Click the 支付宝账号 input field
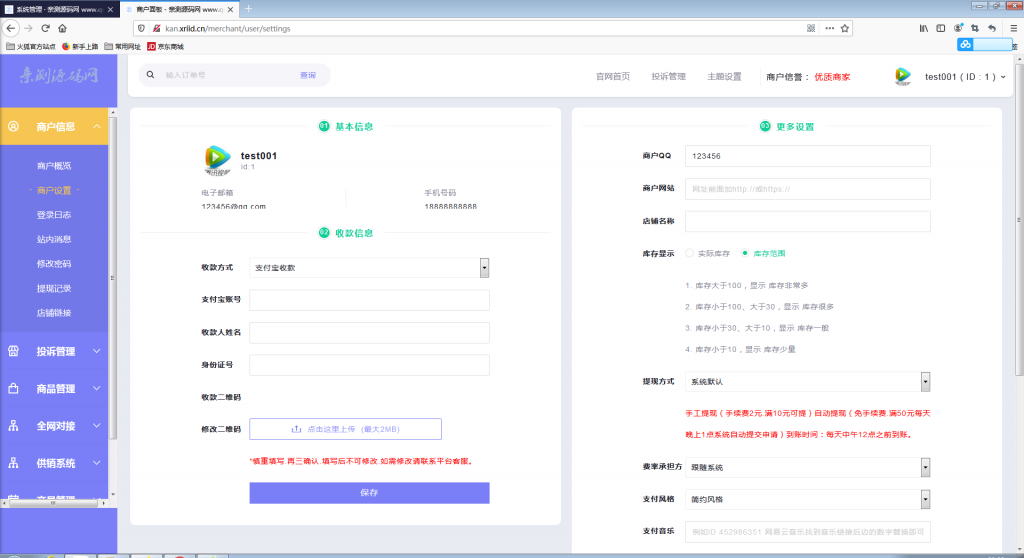The height and width of the screenshot is (558, 1024). click(x=369, y=300)
